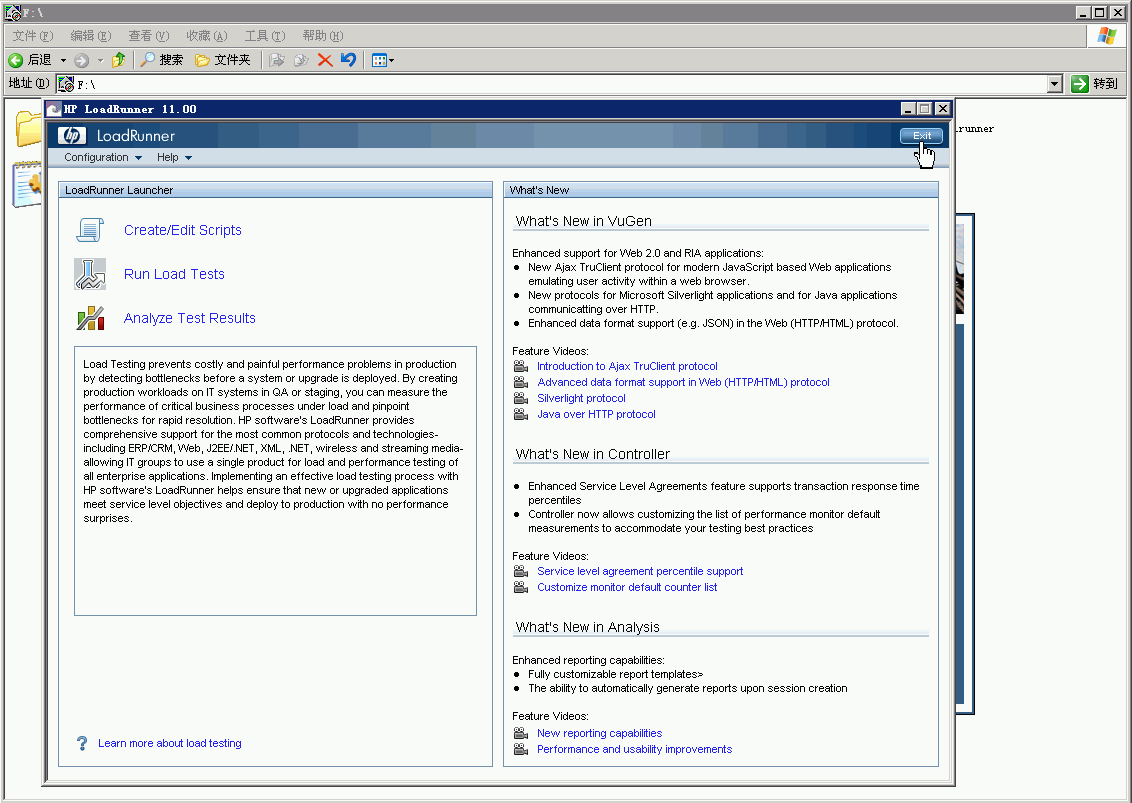1132x803 pixels.
Task: Toggle the Folders (文件夹) pane button
Action: (x=222, y=60)
